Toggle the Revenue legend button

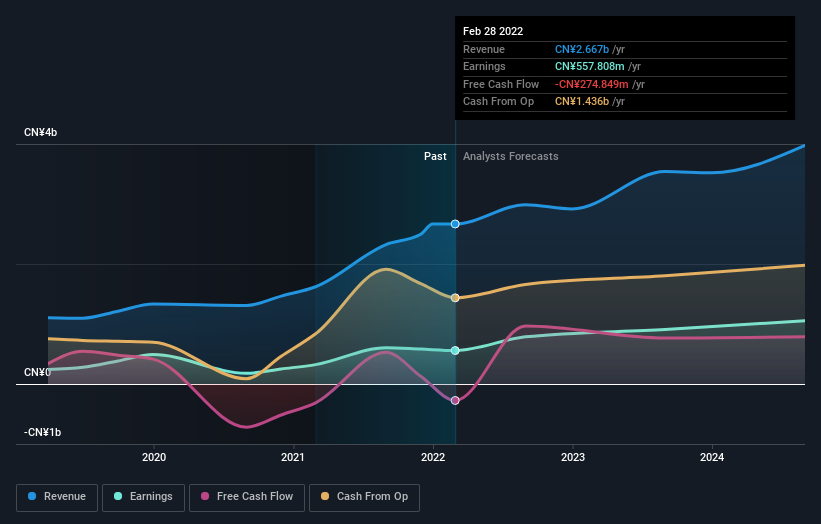57,497
